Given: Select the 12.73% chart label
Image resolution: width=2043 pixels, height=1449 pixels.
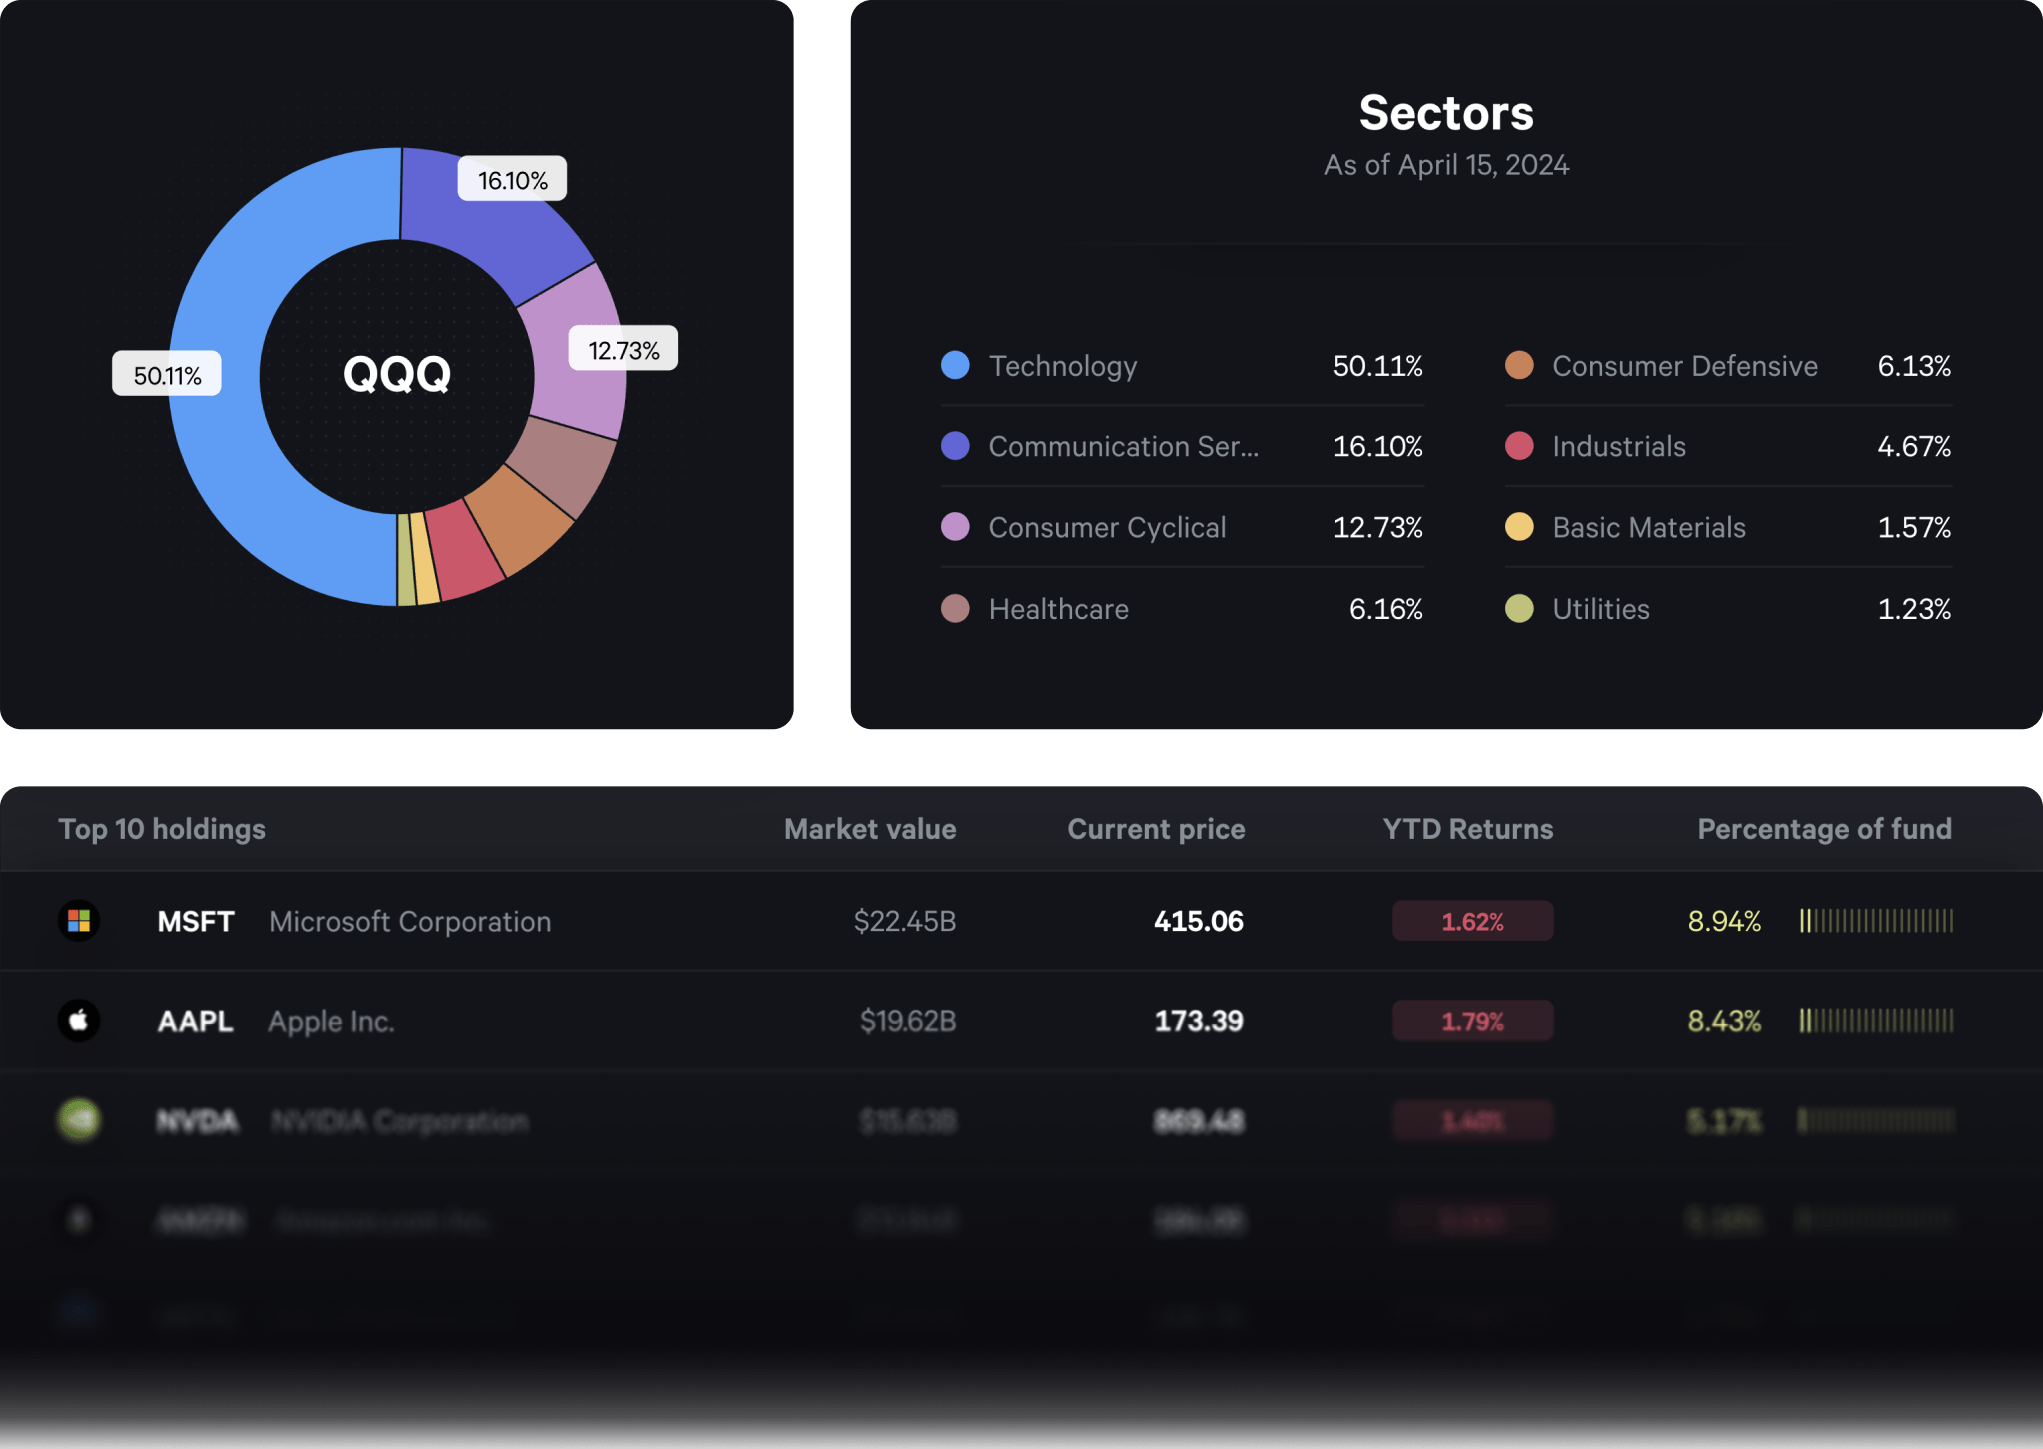Looking at the screenshot, I should pos(623,350).
